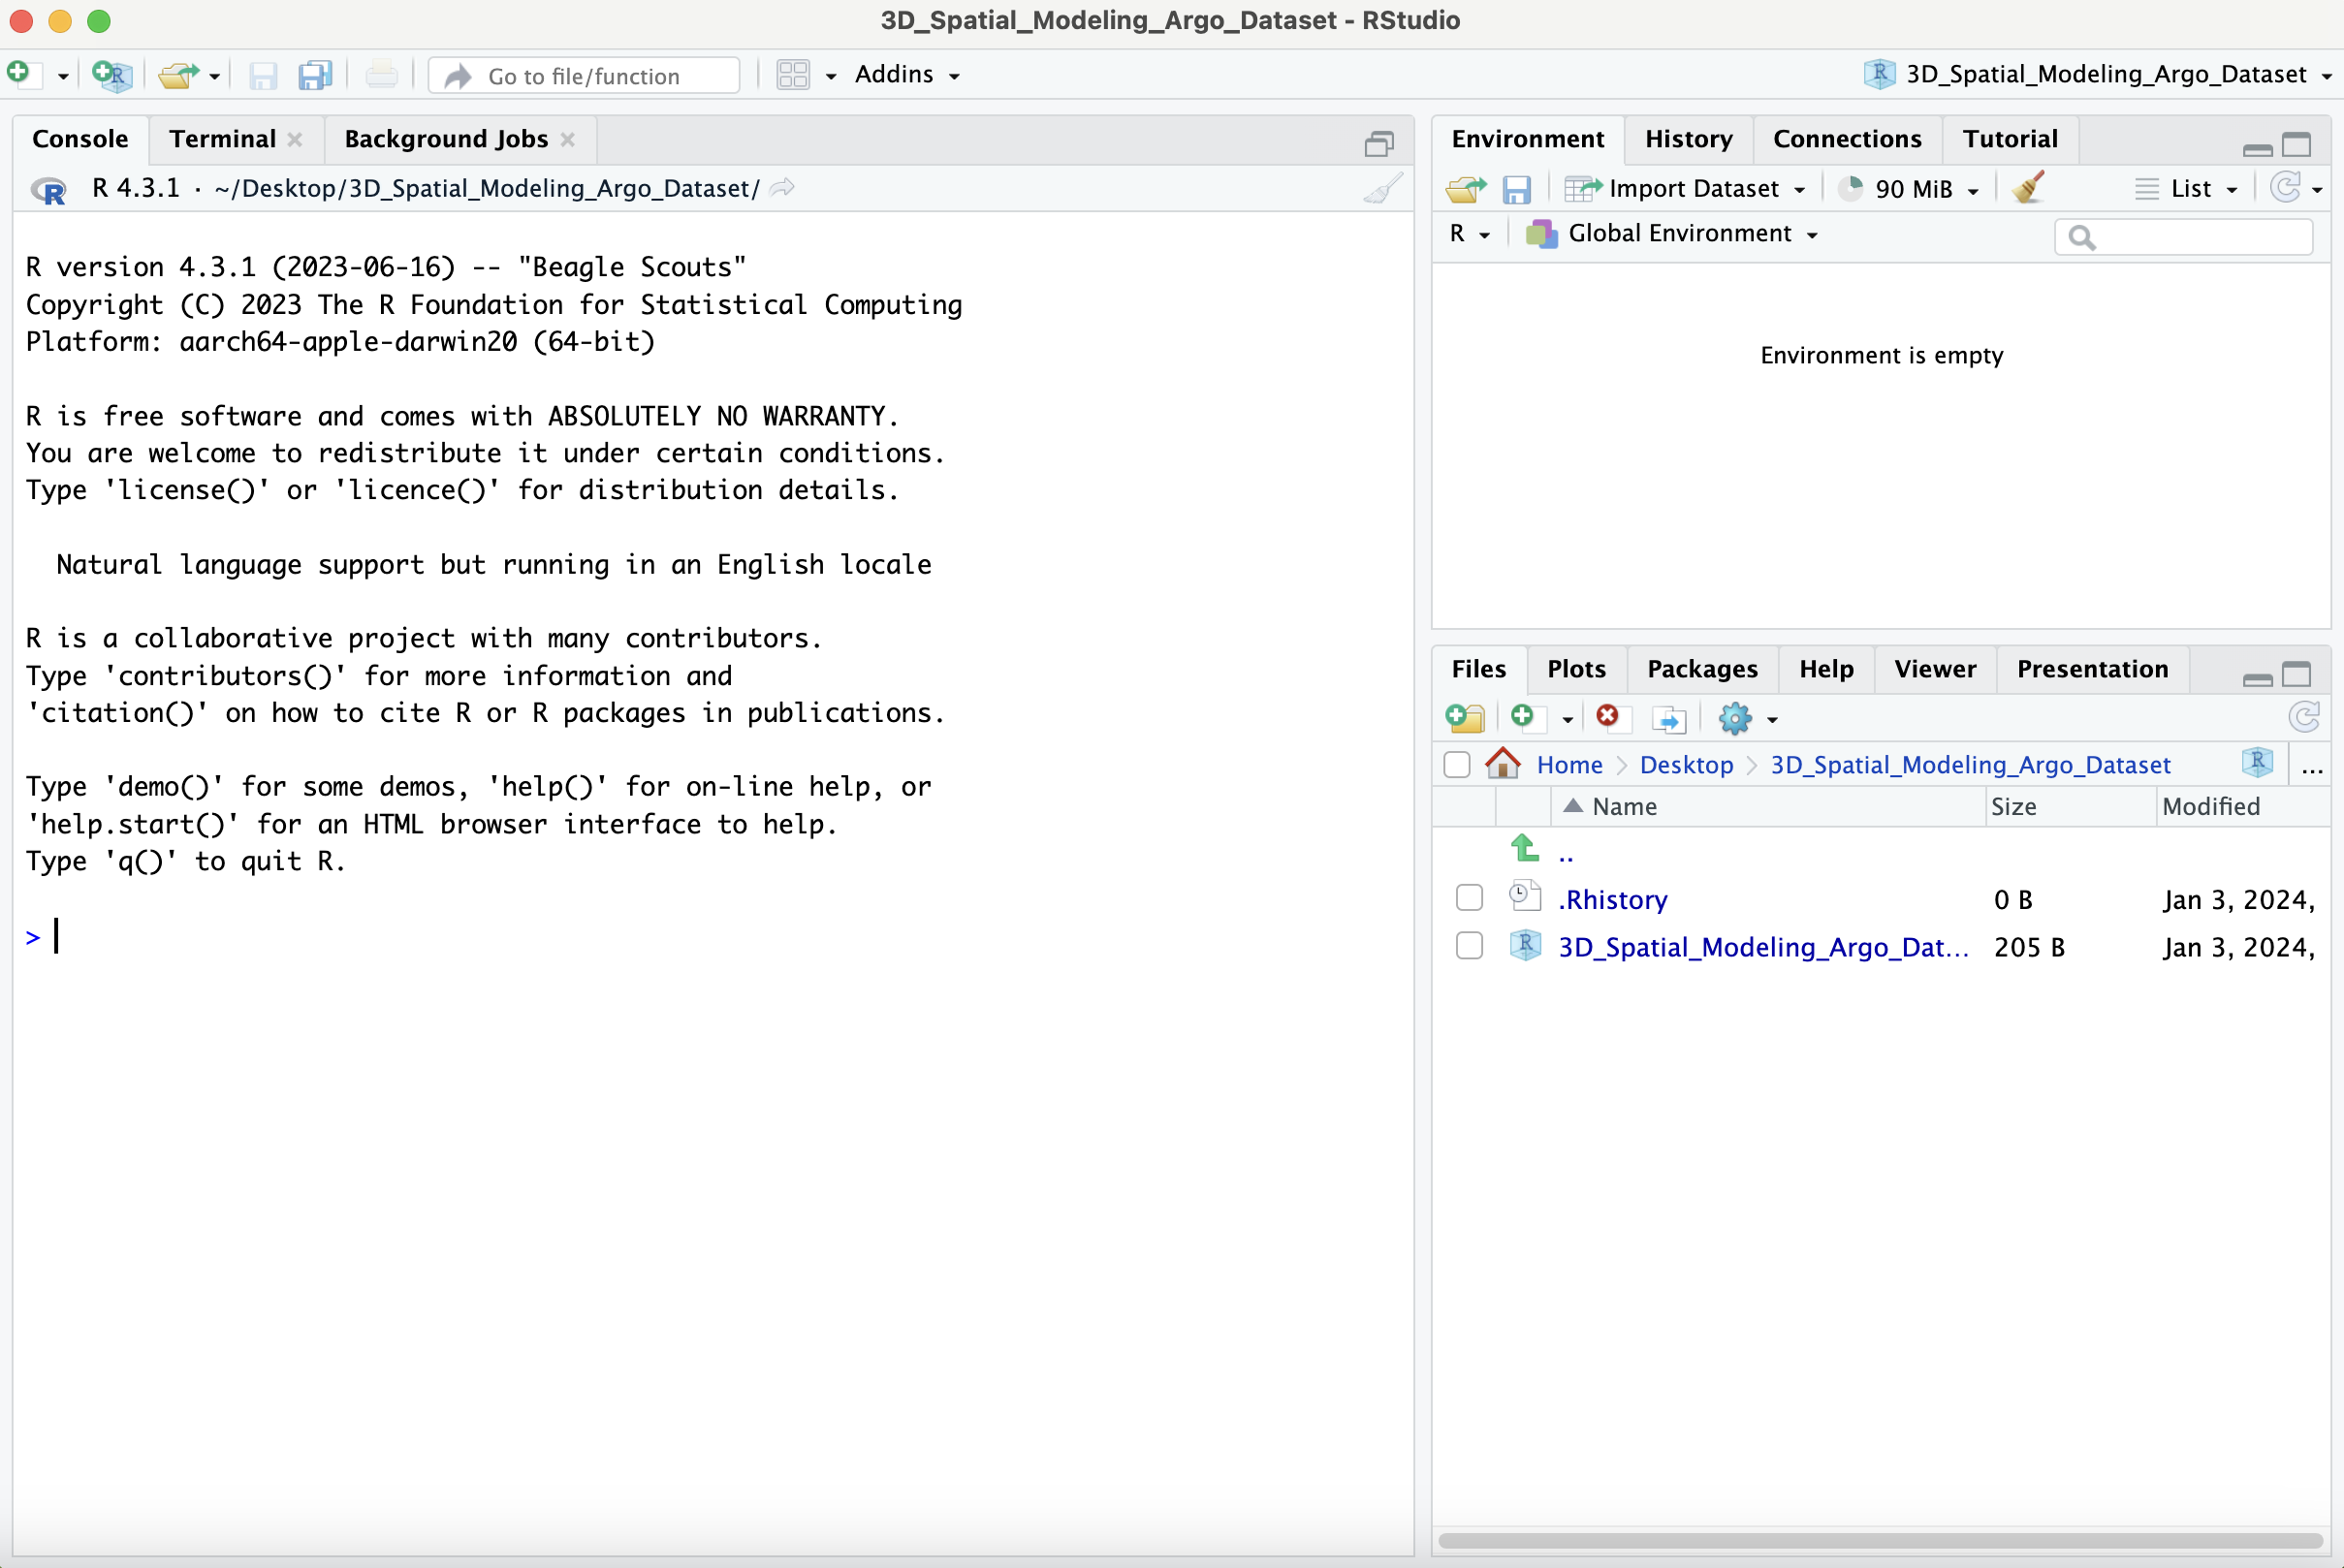Viewport: 2344px width, 1568px height.
Task: Click the New File icon
Action: click(22, 74)
